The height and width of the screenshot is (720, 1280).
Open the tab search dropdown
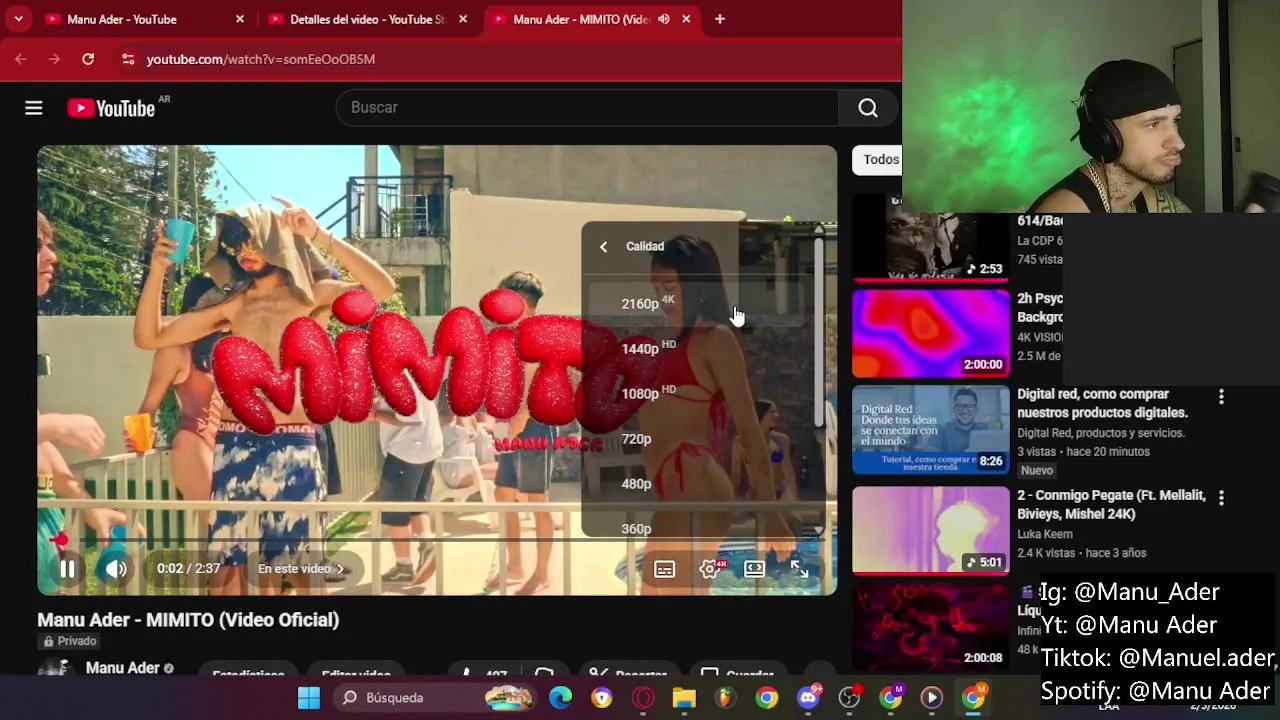pyautogui.click(x=18, y=19)
